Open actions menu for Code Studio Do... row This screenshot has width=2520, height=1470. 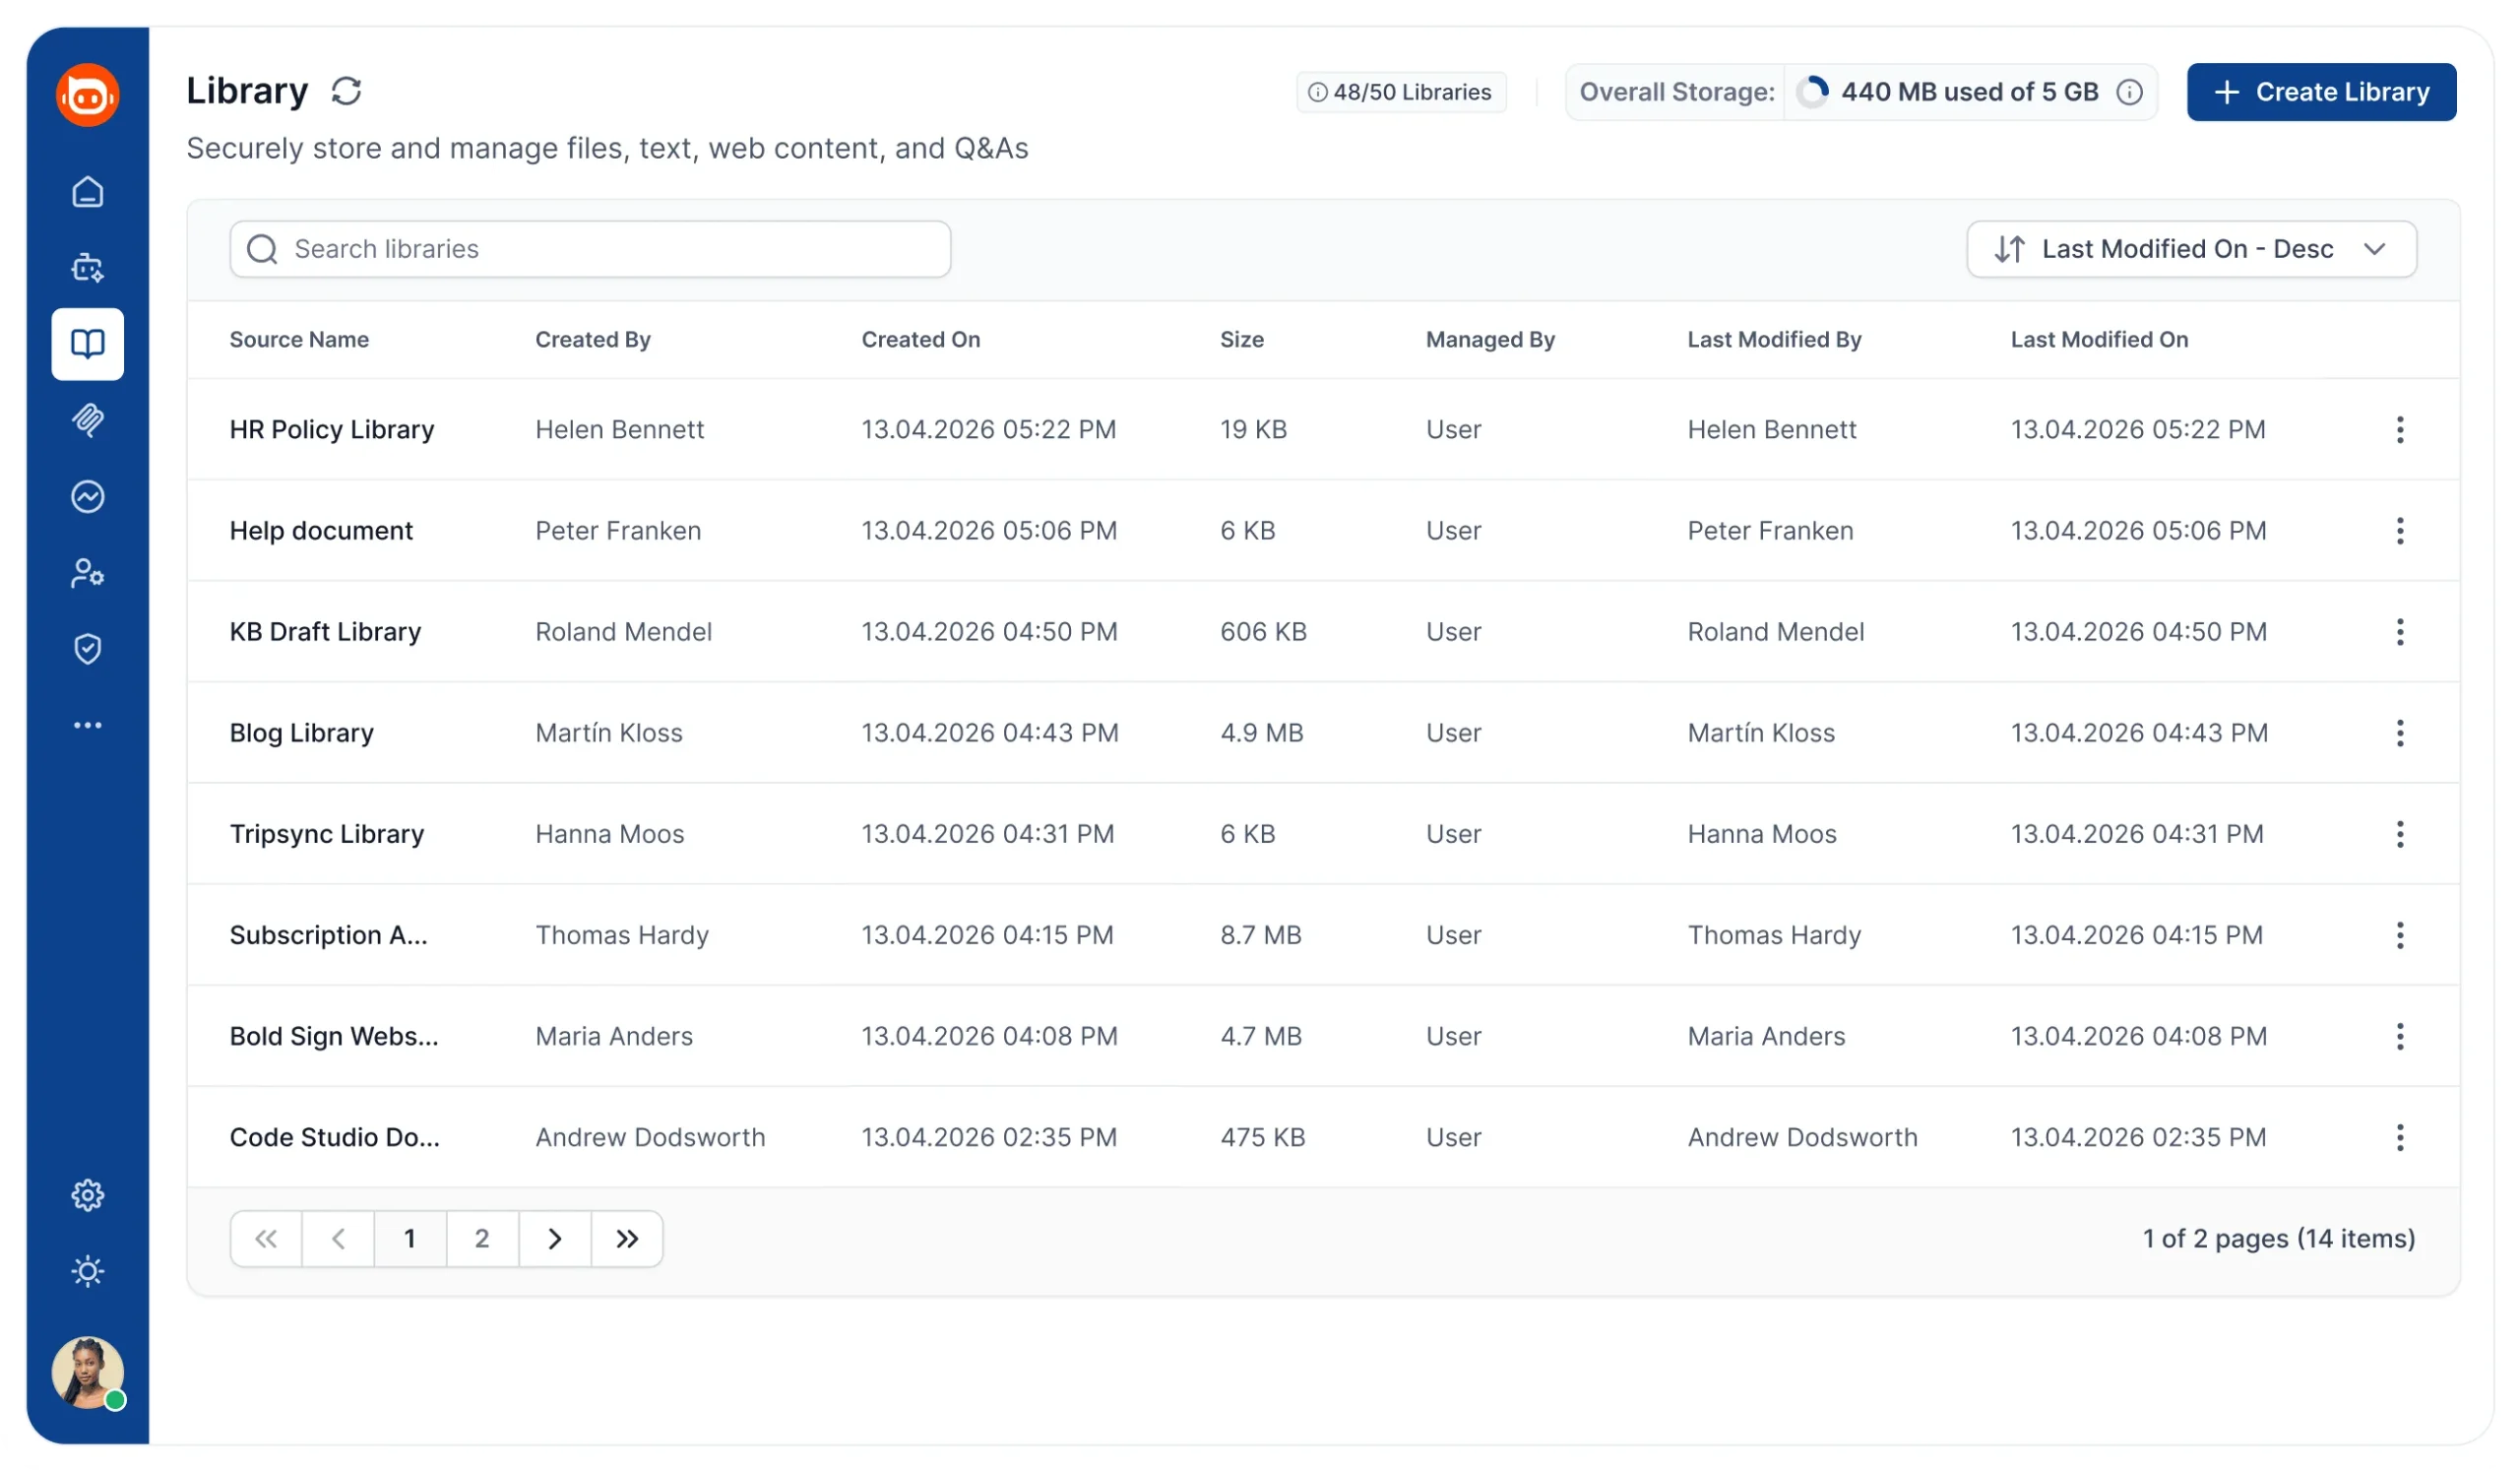2399,1137
